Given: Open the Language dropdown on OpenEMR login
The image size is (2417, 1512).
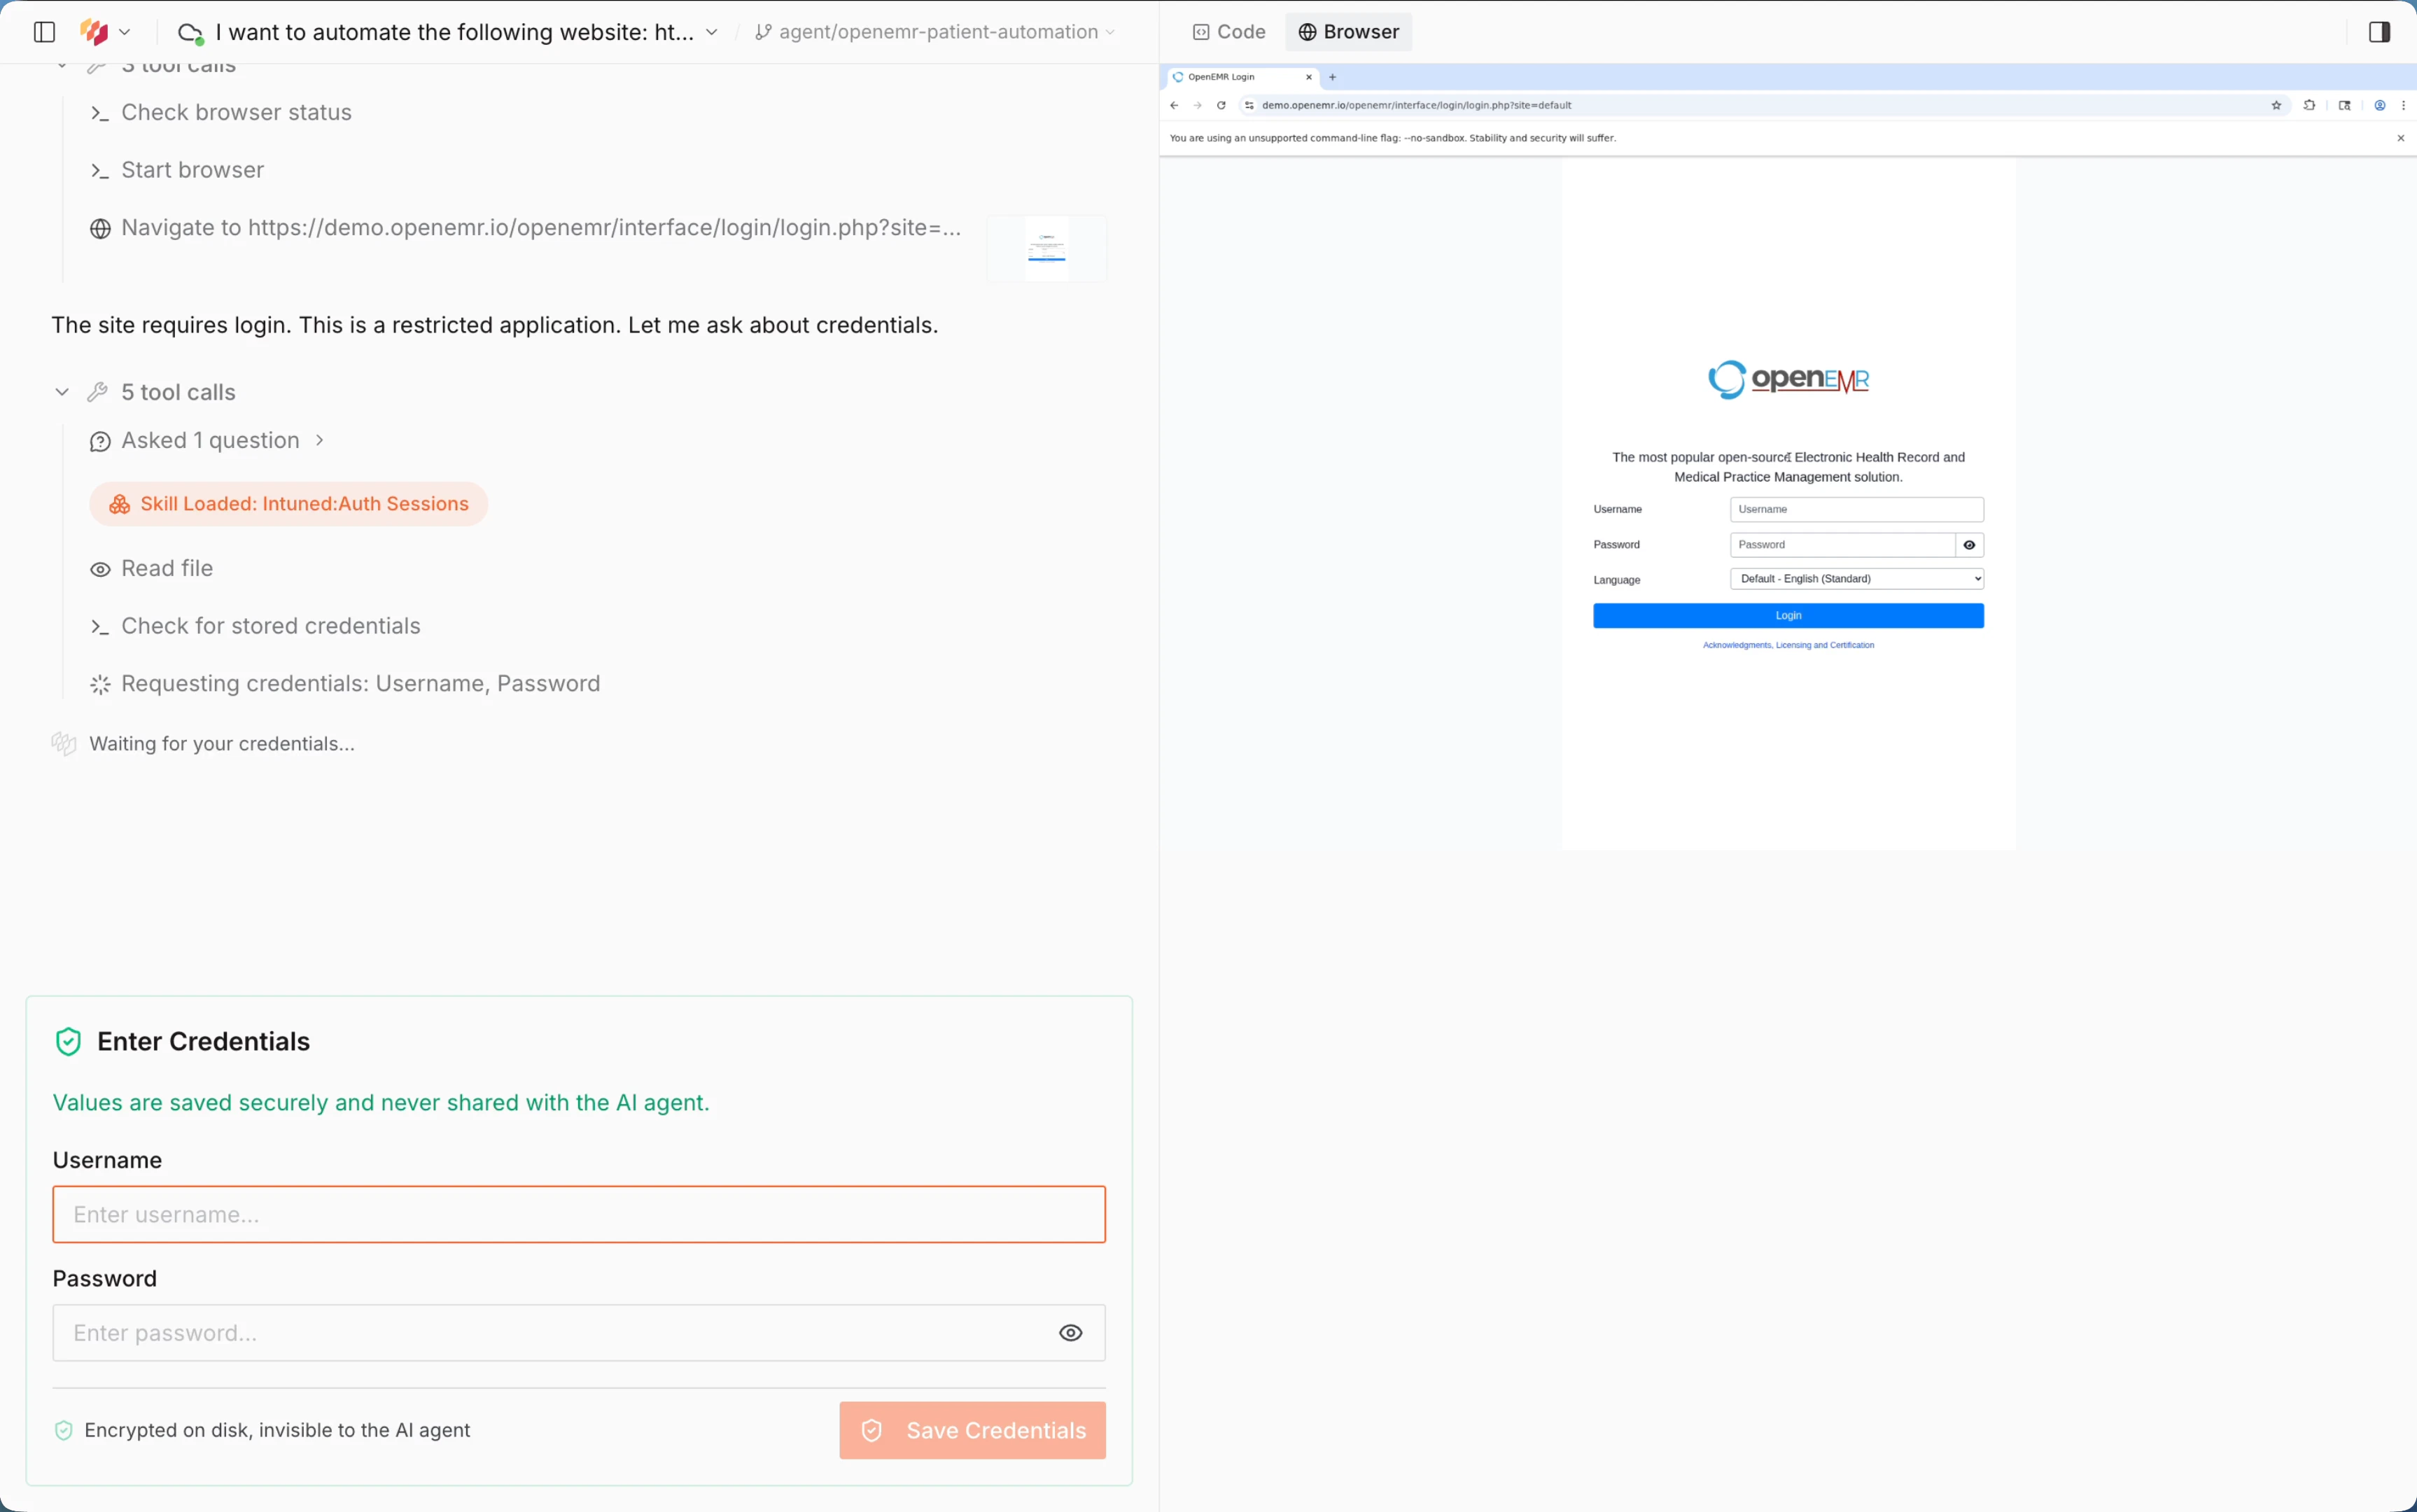Looking at the screenshot, I should click(x=1855, y=578).
